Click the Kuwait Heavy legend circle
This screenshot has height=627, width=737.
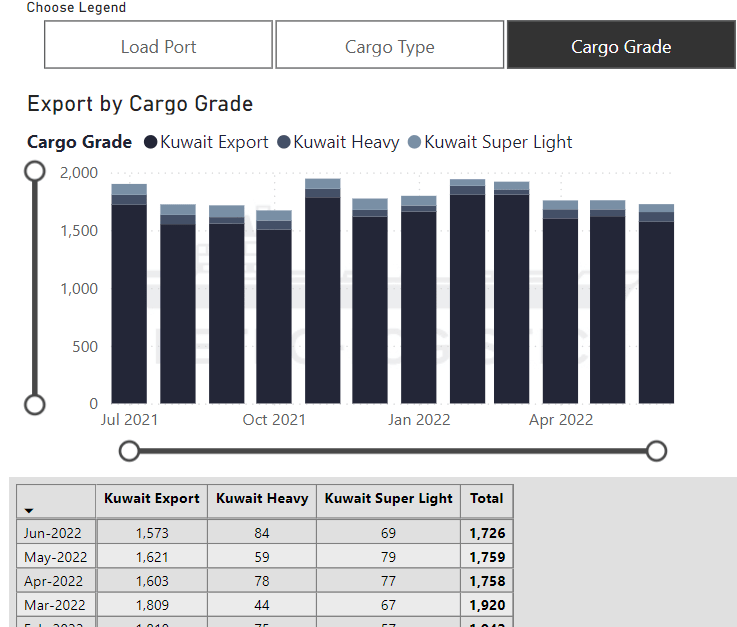tap(284, 142)
